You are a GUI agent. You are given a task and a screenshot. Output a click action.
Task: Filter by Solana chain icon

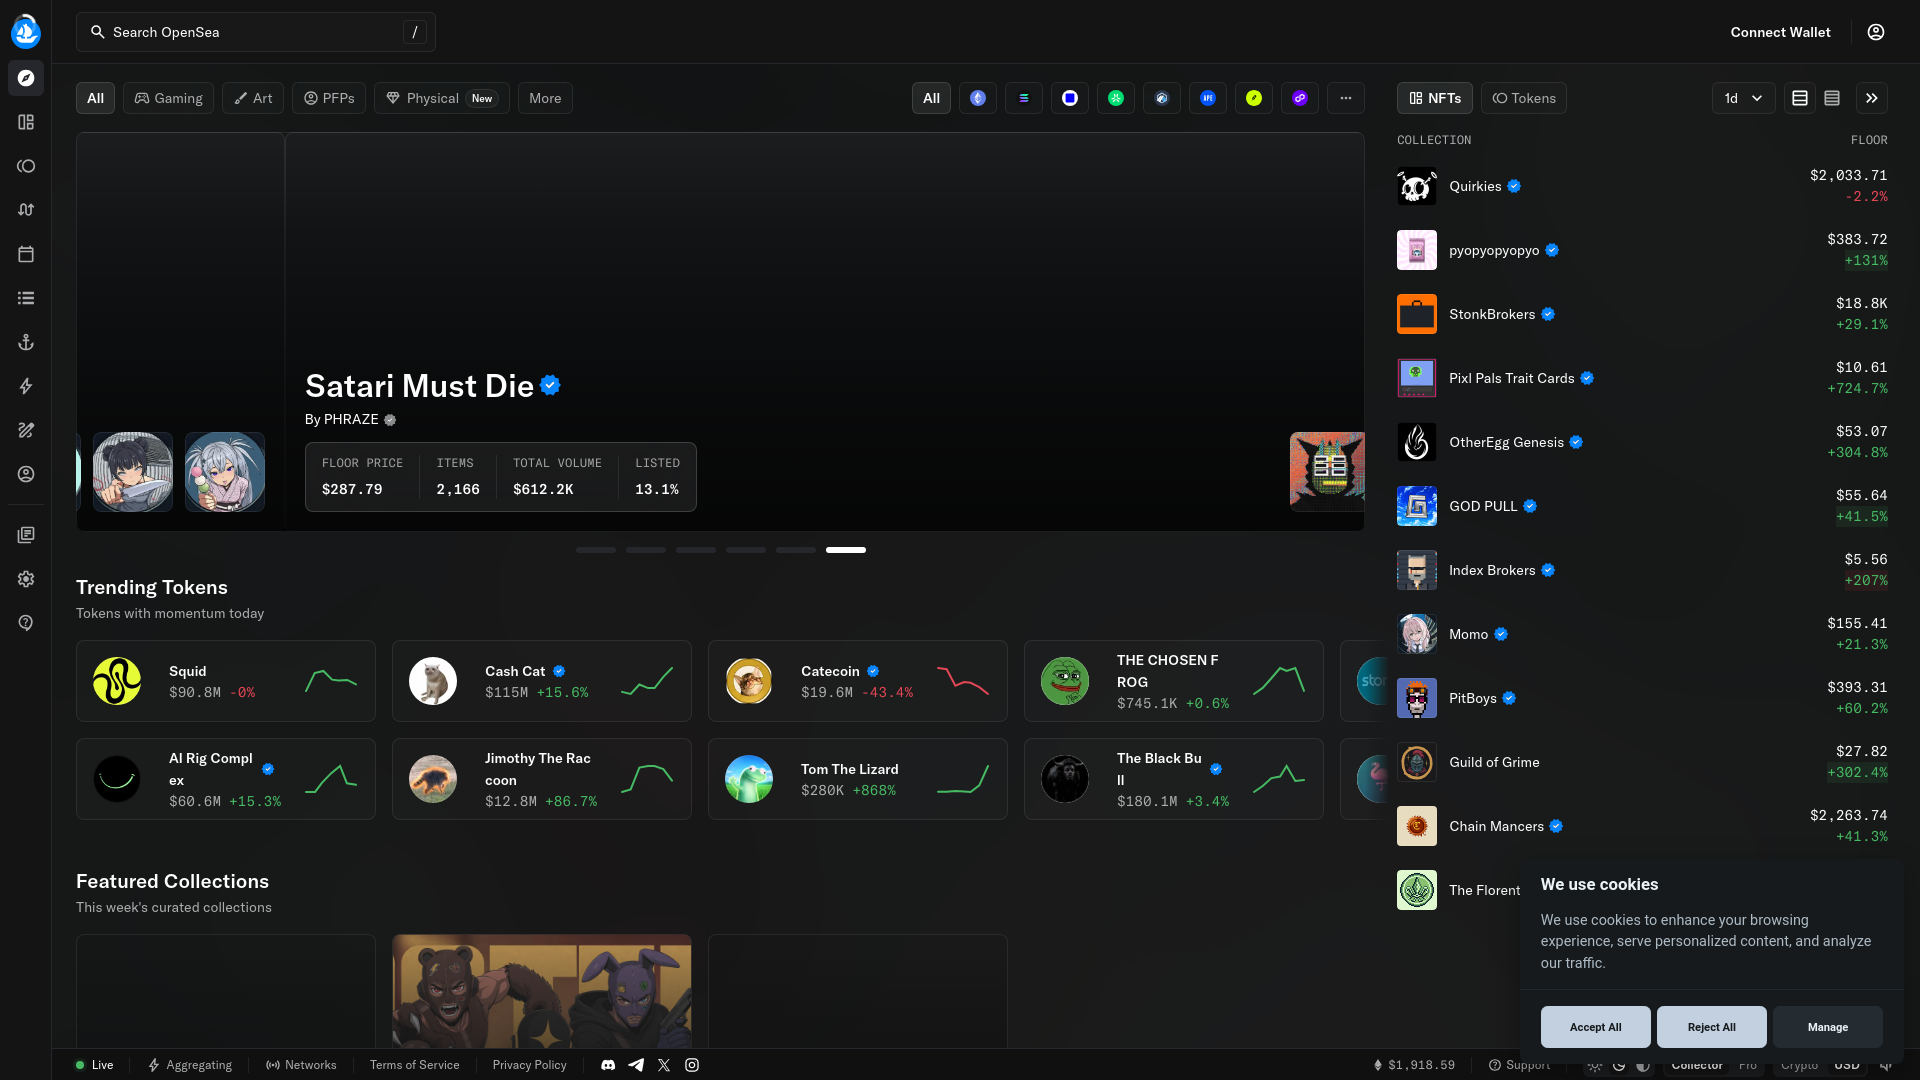[1024, 98]
